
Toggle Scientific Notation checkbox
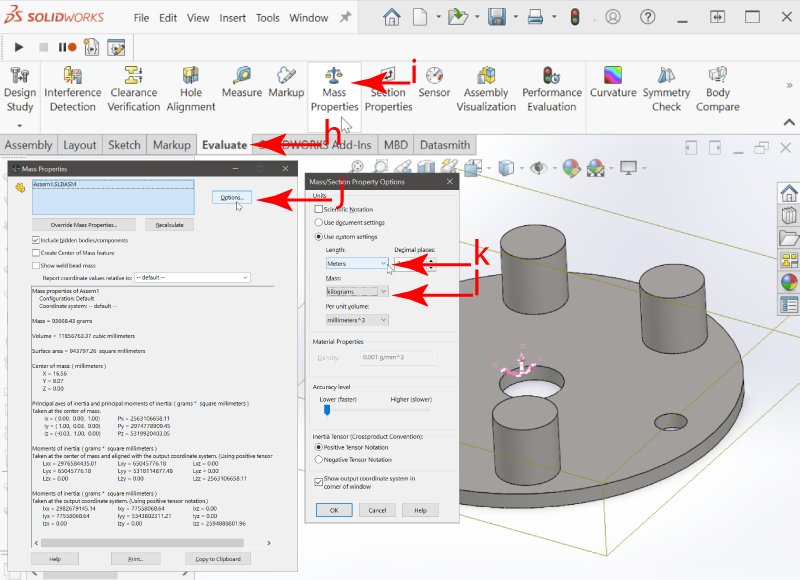[x=319, y=209]
